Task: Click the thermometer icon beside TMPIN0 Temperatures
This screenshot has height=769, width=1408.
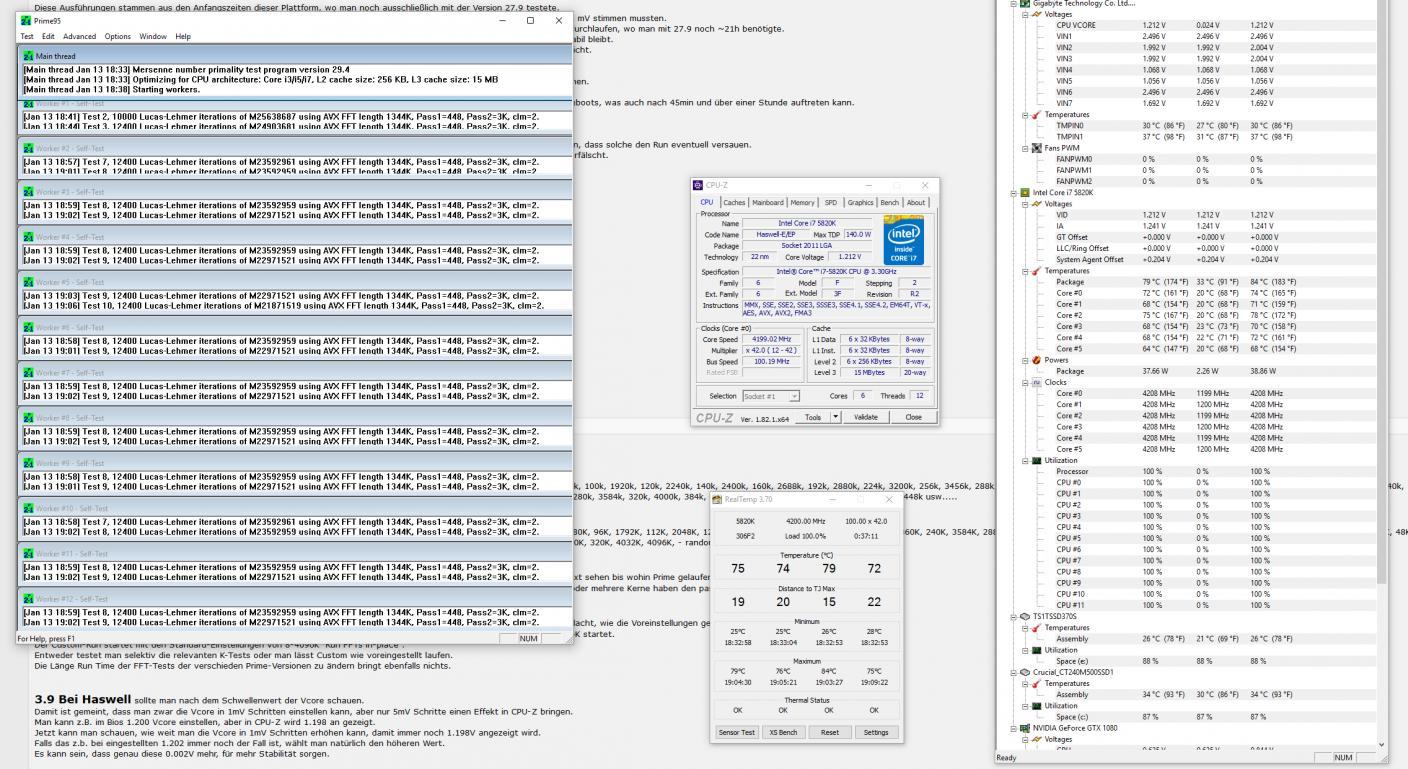Action: tap(1035, 115)
